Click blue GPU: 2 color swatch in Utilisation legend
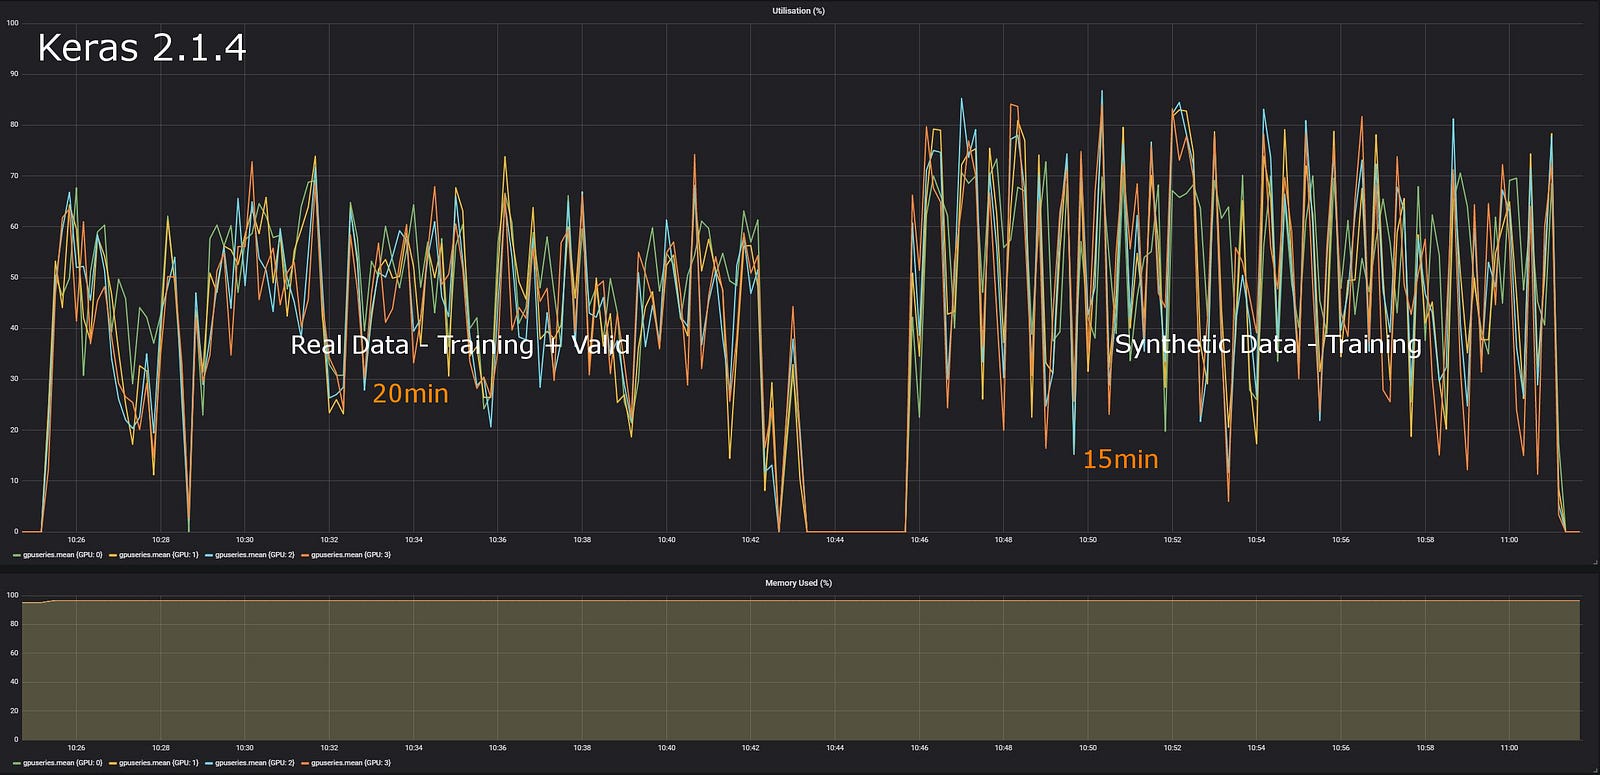 coord(208,555)
